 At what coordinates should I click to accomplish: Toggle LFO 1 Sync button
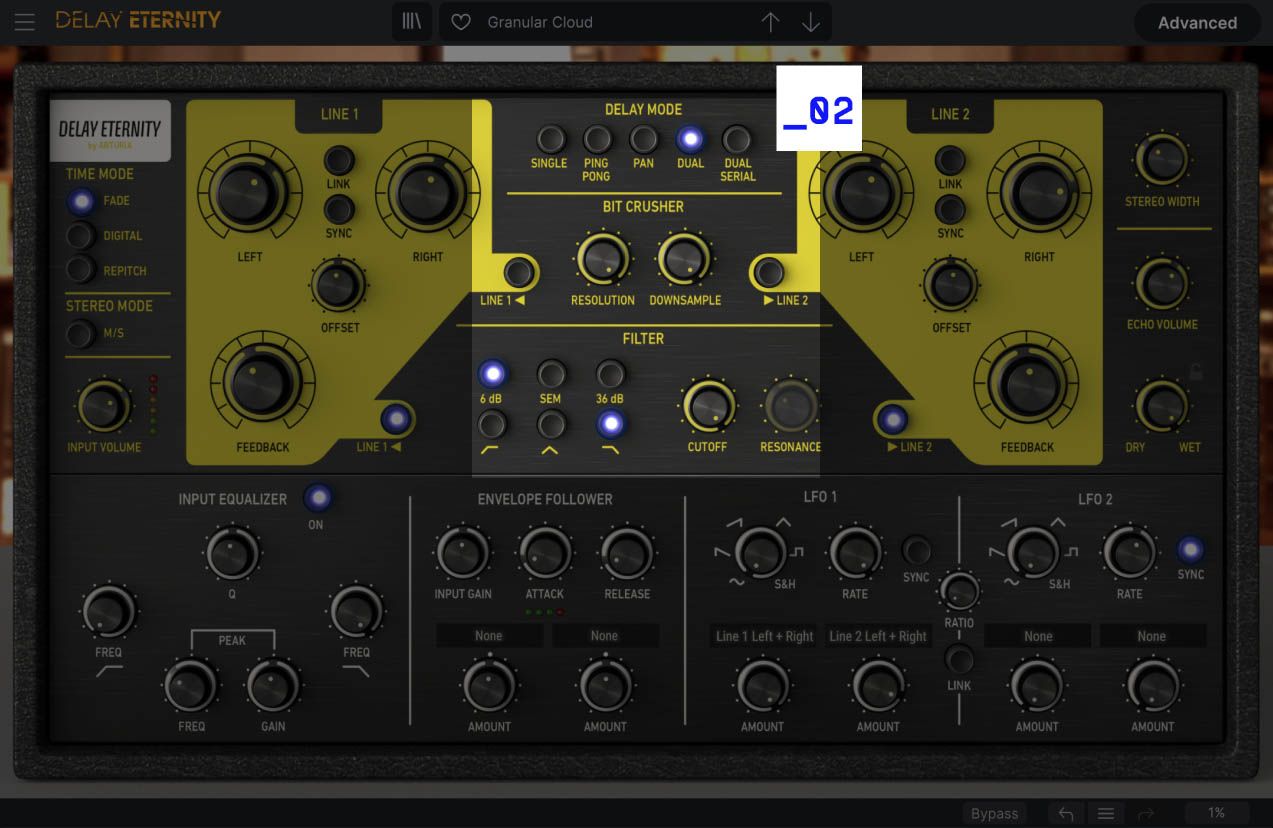916,550
